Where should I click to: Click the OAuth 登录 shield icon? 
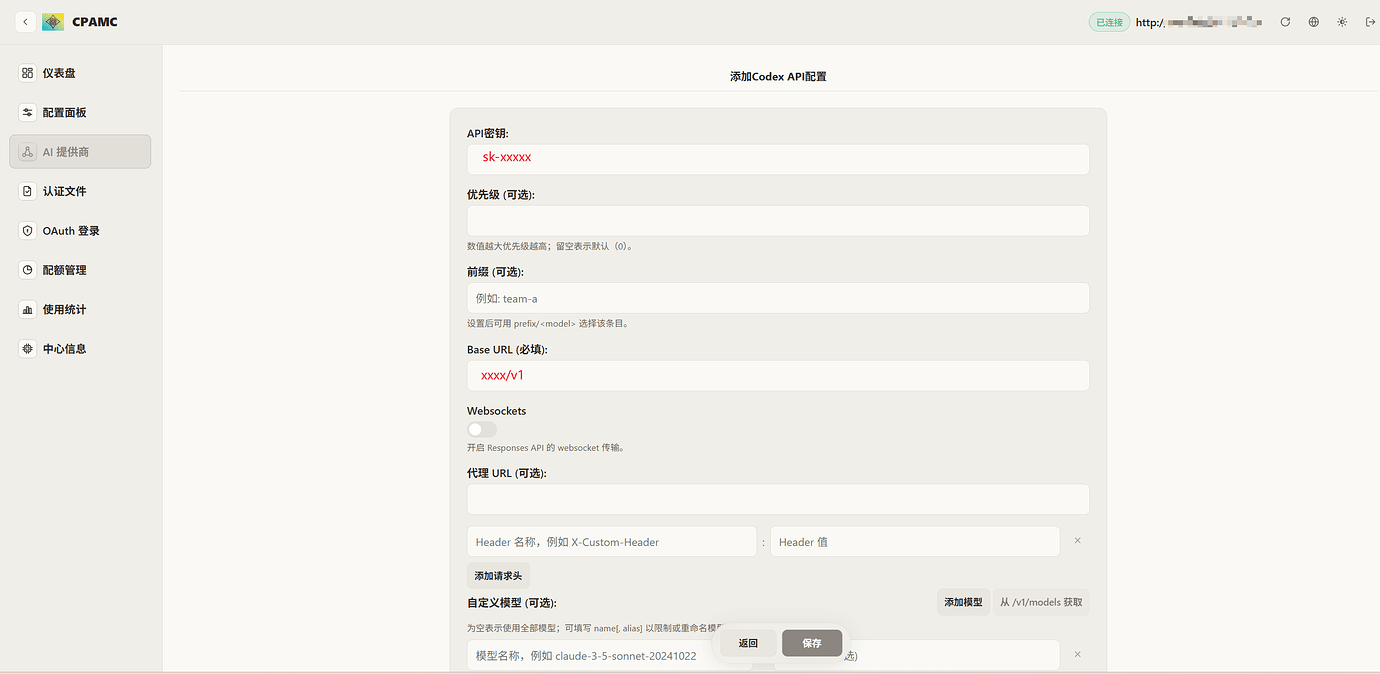pyautogui.click(x=28, y=231)
